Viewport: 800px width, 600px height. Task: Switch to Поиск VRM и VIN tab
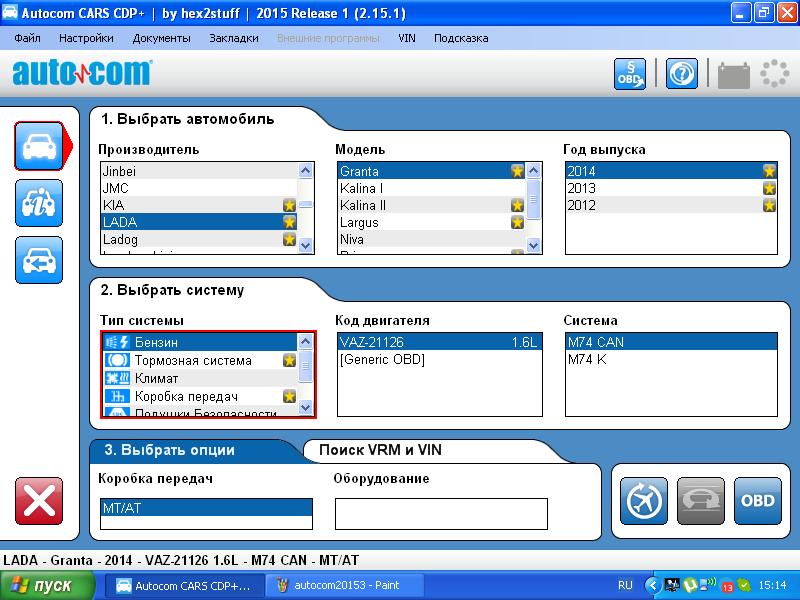(x=380, y=450)
